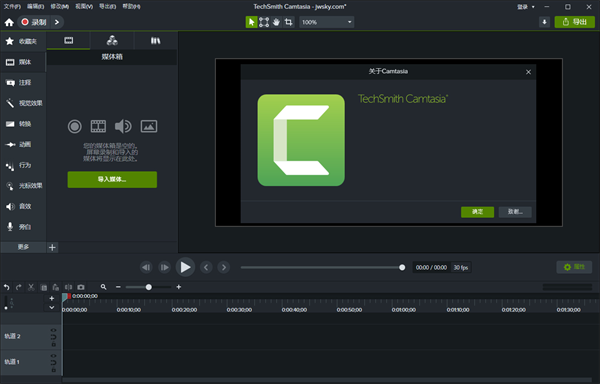Expand the record options arrow next to 录制
Image resolution: width=600 pixels, height=384 pixels.
pyautogui.click(x=57, y=22)
